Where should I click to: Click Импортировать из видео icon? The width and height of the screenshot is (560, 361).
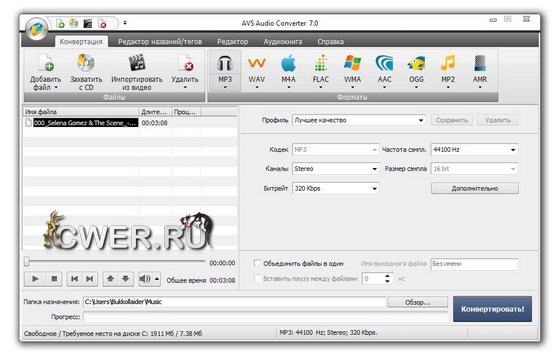(x=137, y=63)
